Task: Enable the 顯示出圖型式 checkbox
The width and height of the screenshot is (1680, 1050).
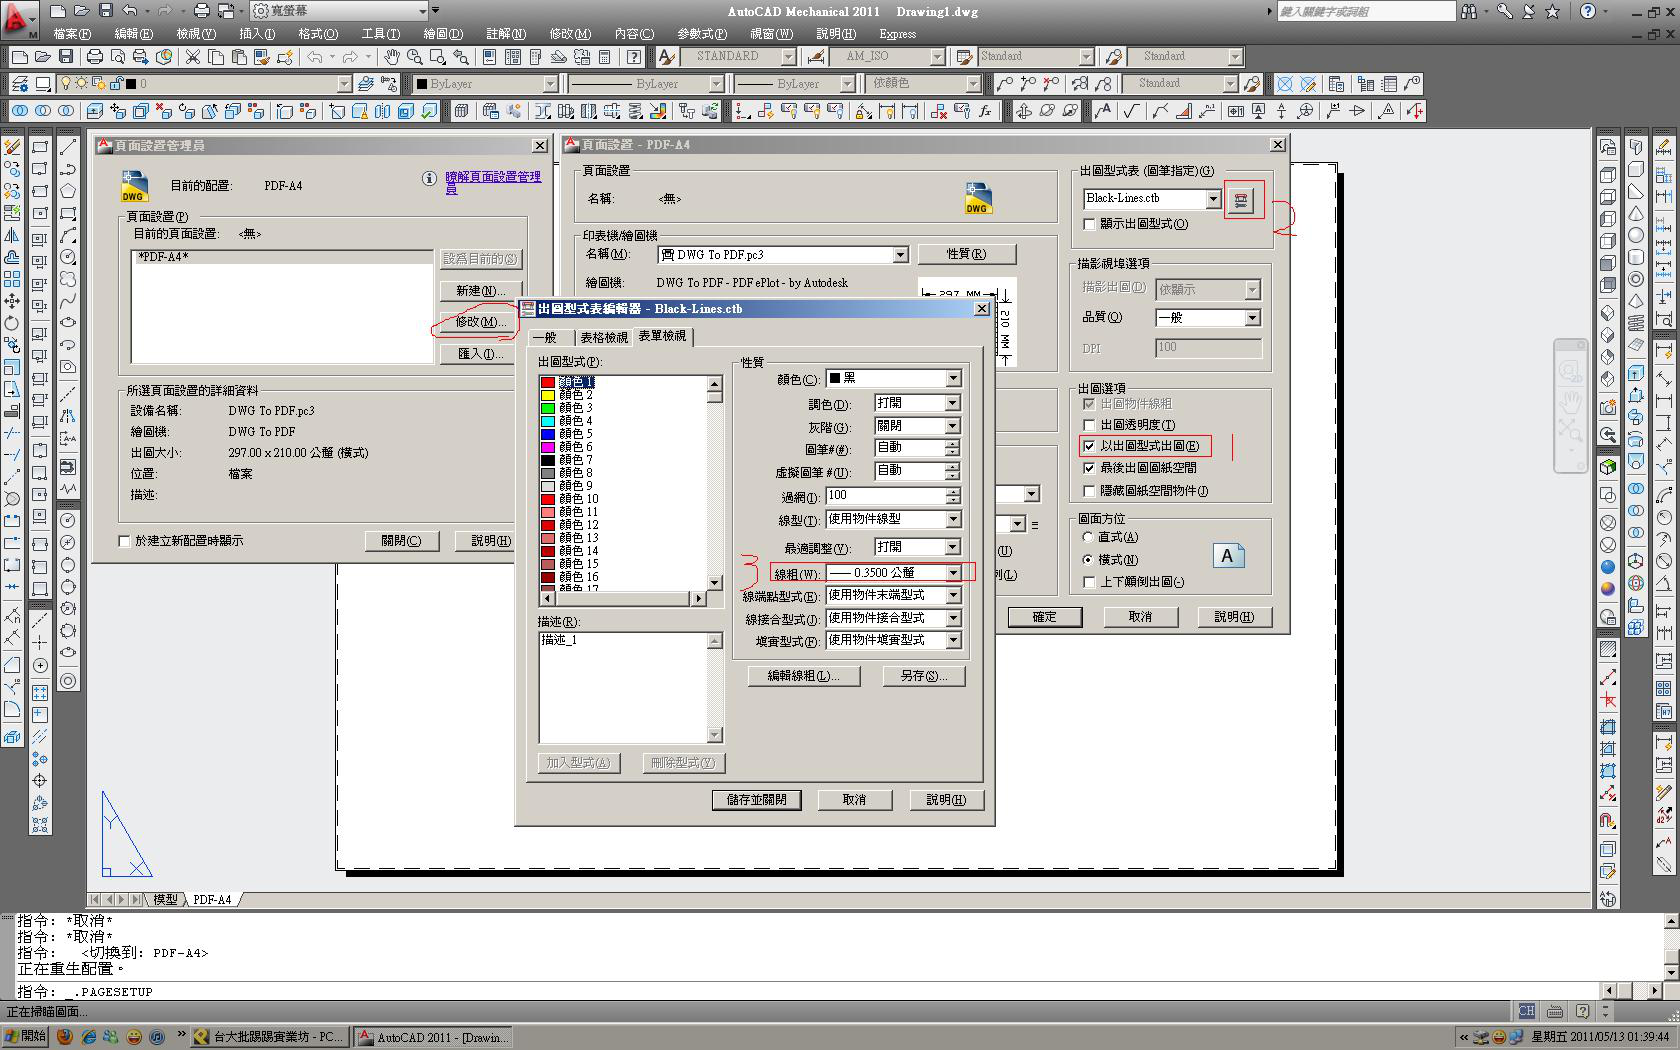Action: click(1089, 224)
